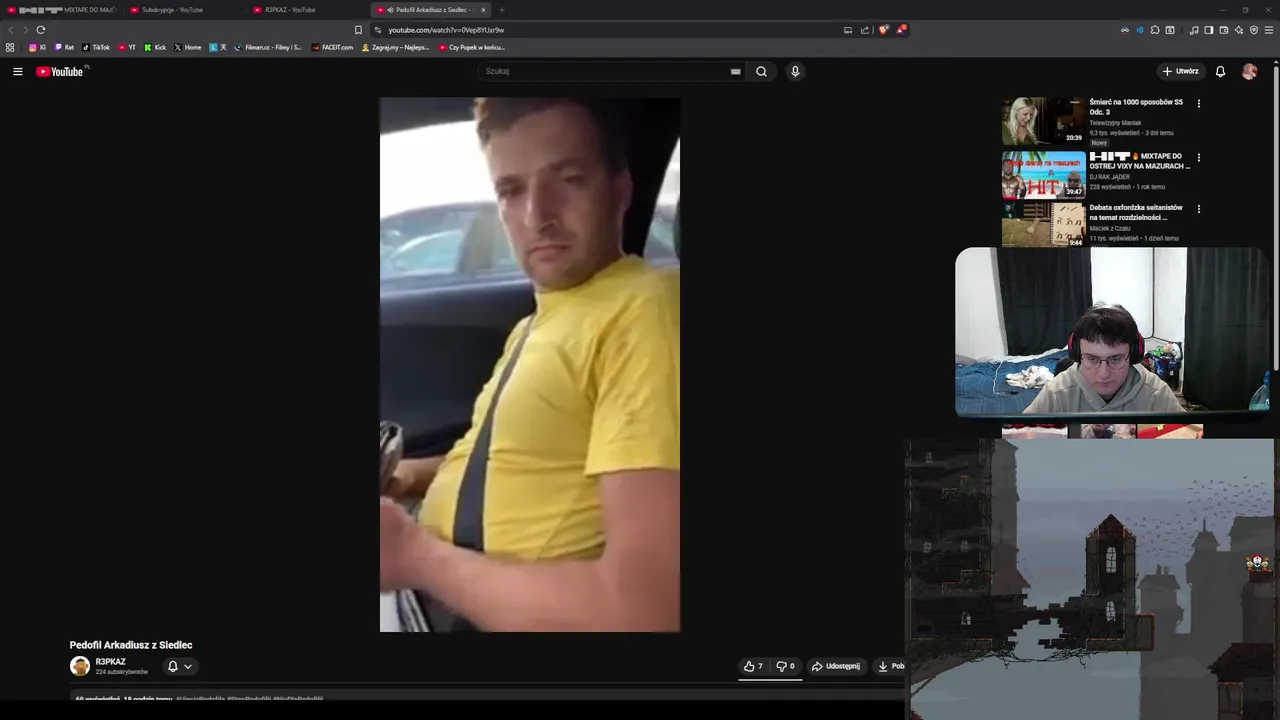Click the Udostępnij share button

(835, 666)
